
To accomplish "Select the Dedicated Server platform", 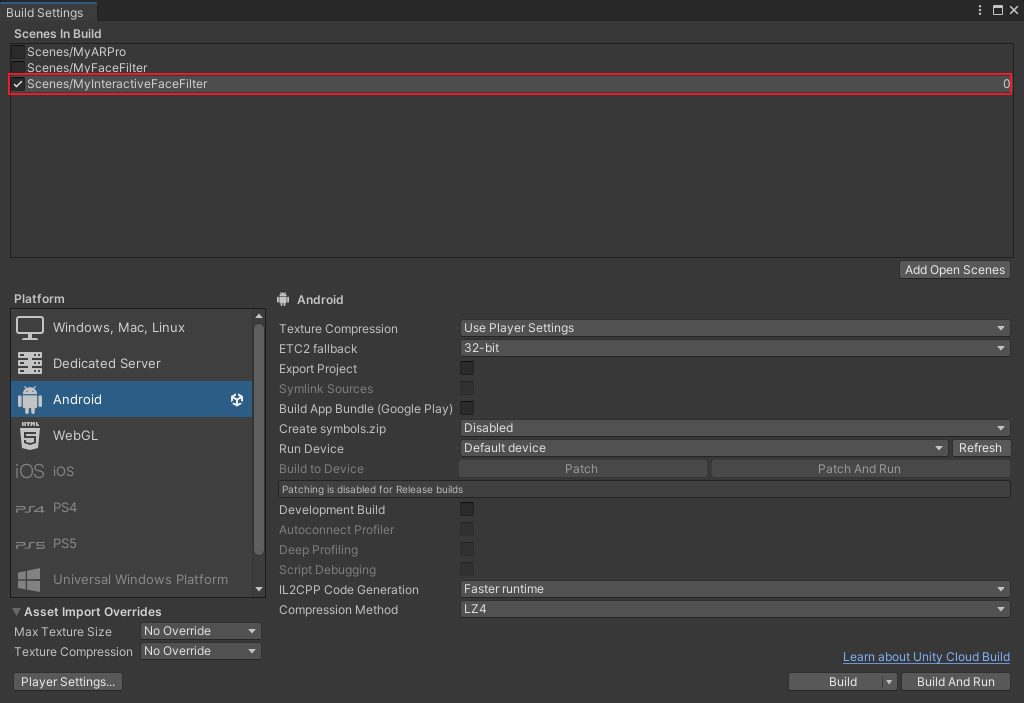I will [131, 363].
